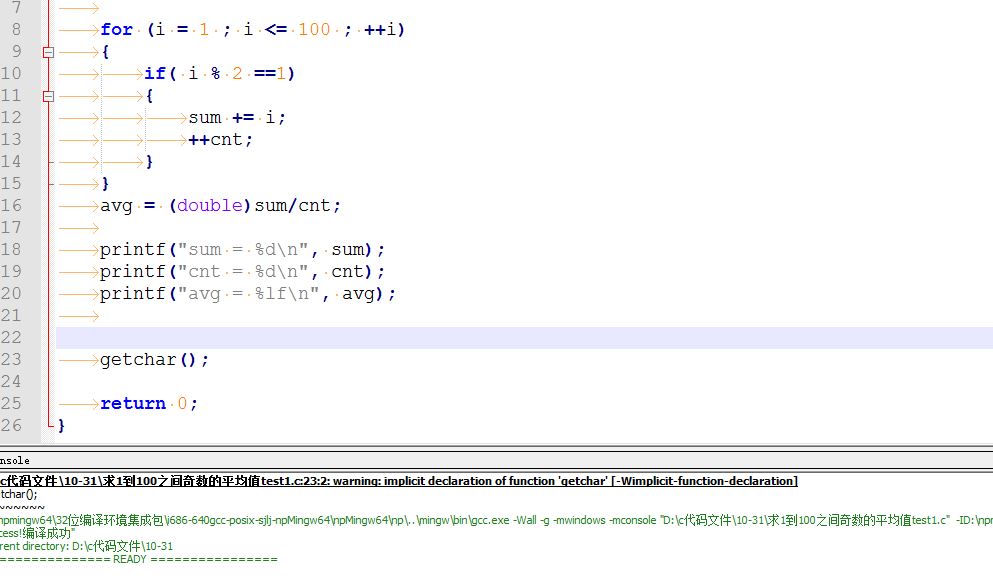993x581 pixels.
Task: Click the gcc.exe compile command line in console
Action: click(x=496, y=520)
